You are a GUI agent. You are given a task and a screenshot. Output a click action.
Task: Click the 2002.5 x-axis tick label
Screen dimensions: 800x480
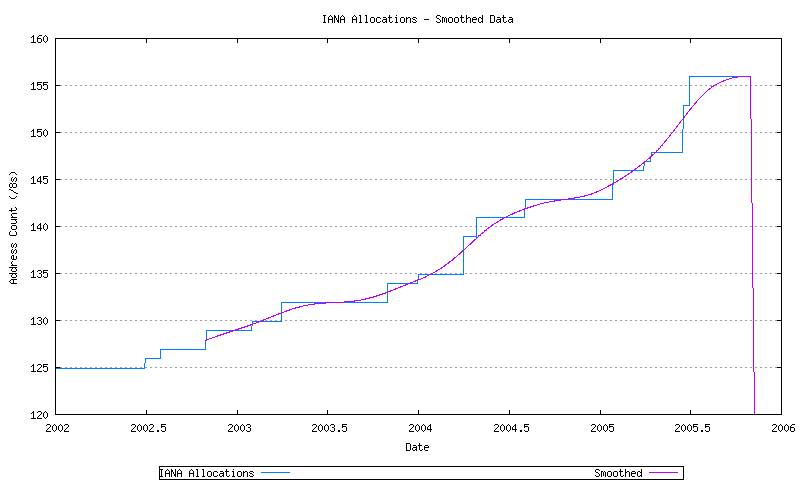(146, 428)
